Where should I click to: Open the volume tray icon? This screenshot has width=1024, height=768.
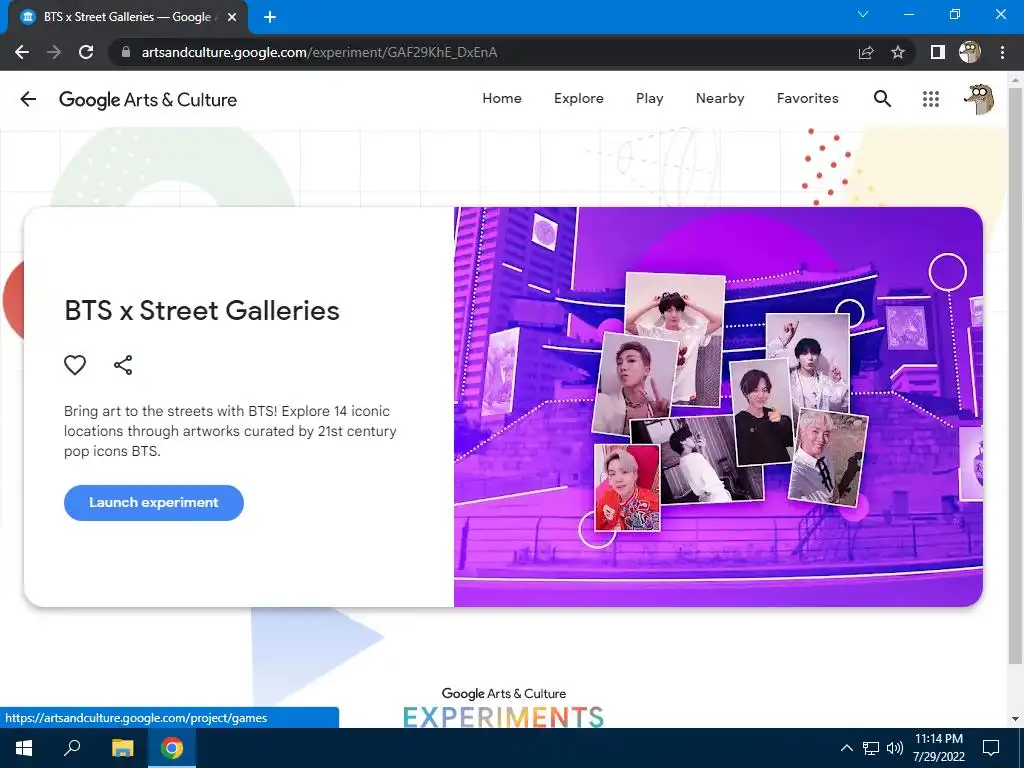coord(895,748)
